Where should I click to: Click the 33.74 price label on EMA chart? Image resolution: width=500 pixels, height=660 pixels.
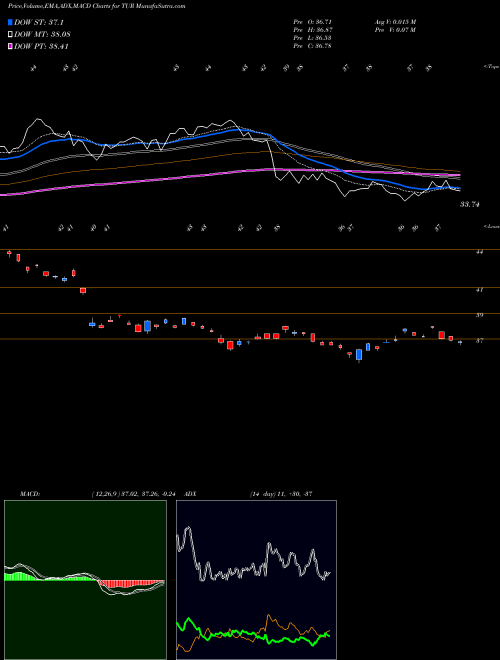(470, 205)
